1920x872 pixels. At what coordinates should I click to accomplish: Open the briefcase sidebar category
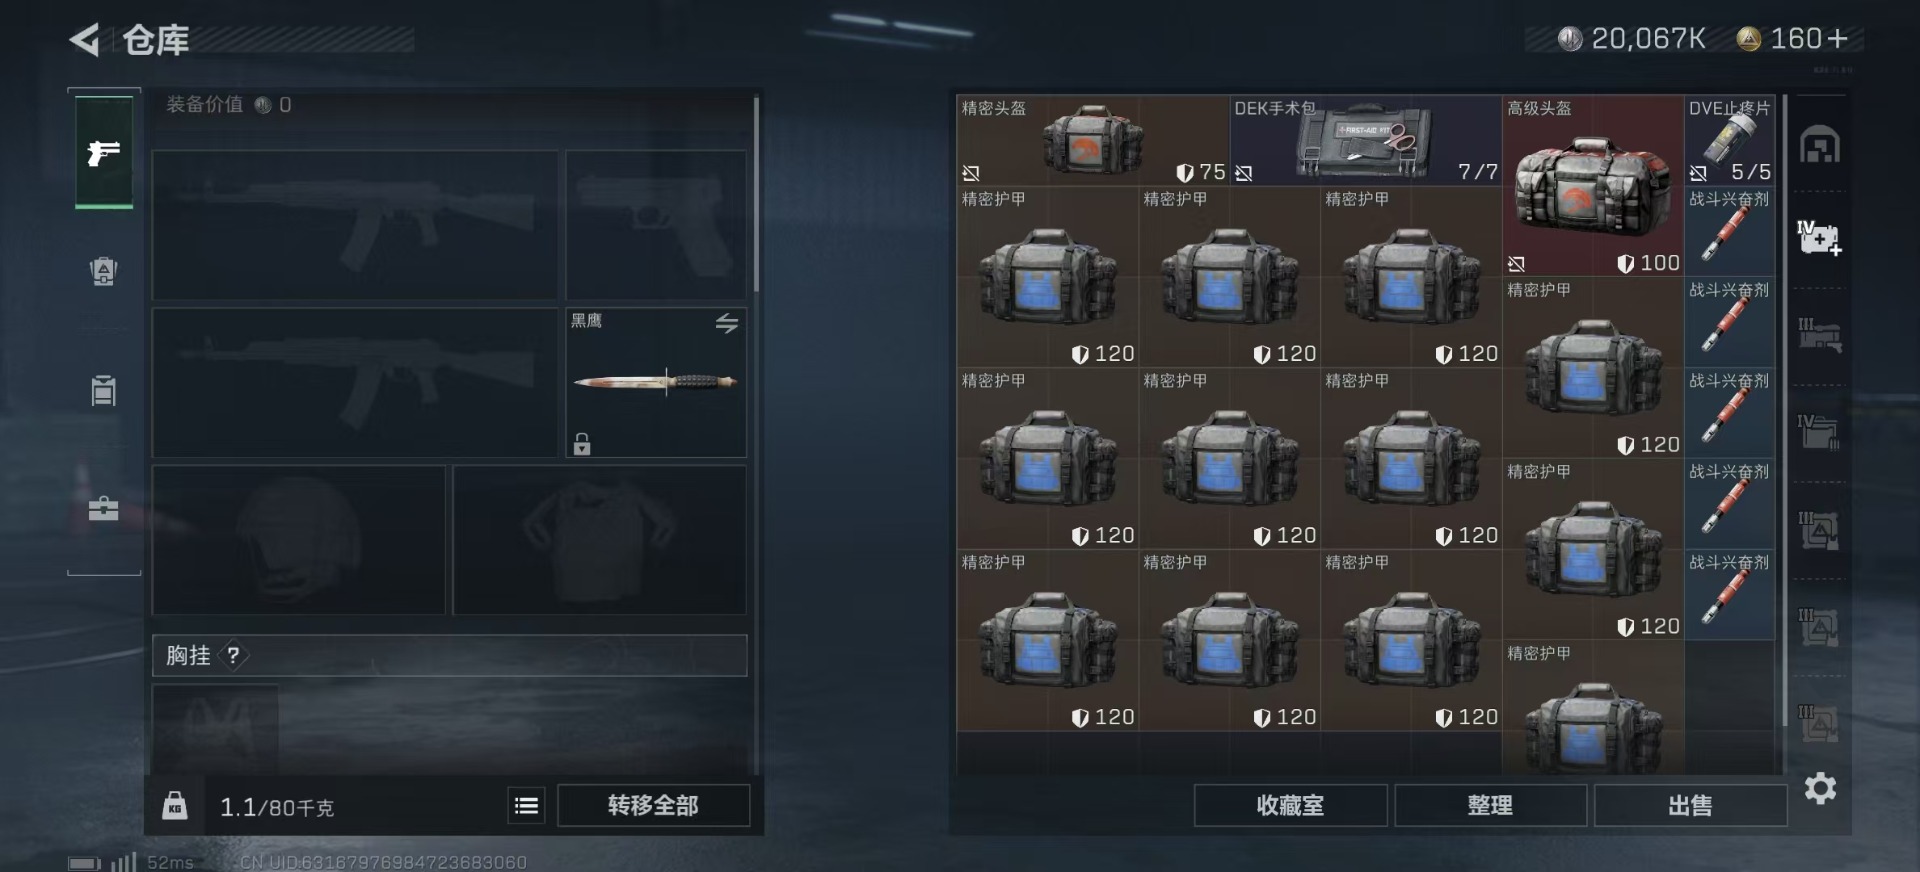pos(104,508)
